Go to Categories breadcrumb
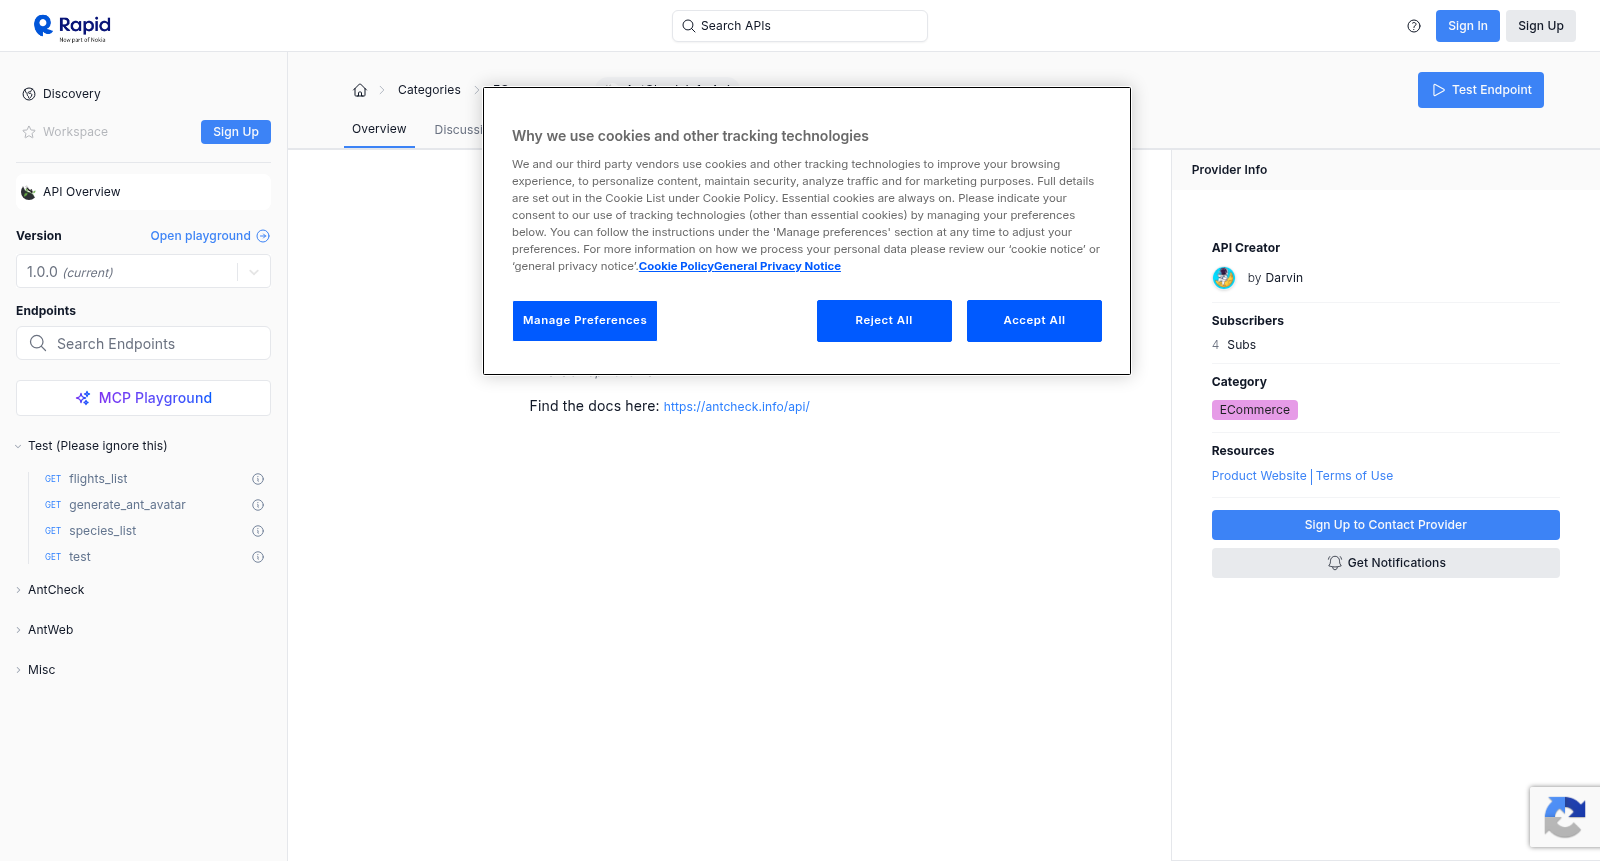The height and width of the screenshot is (861, 1600). click(x=429, y=90)
